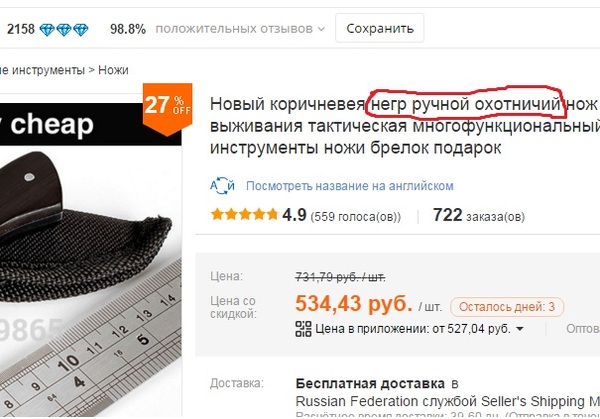The image size is (600, 419).
Task: Open the Ножи breadcrumb category
Action: click(113, 70)
